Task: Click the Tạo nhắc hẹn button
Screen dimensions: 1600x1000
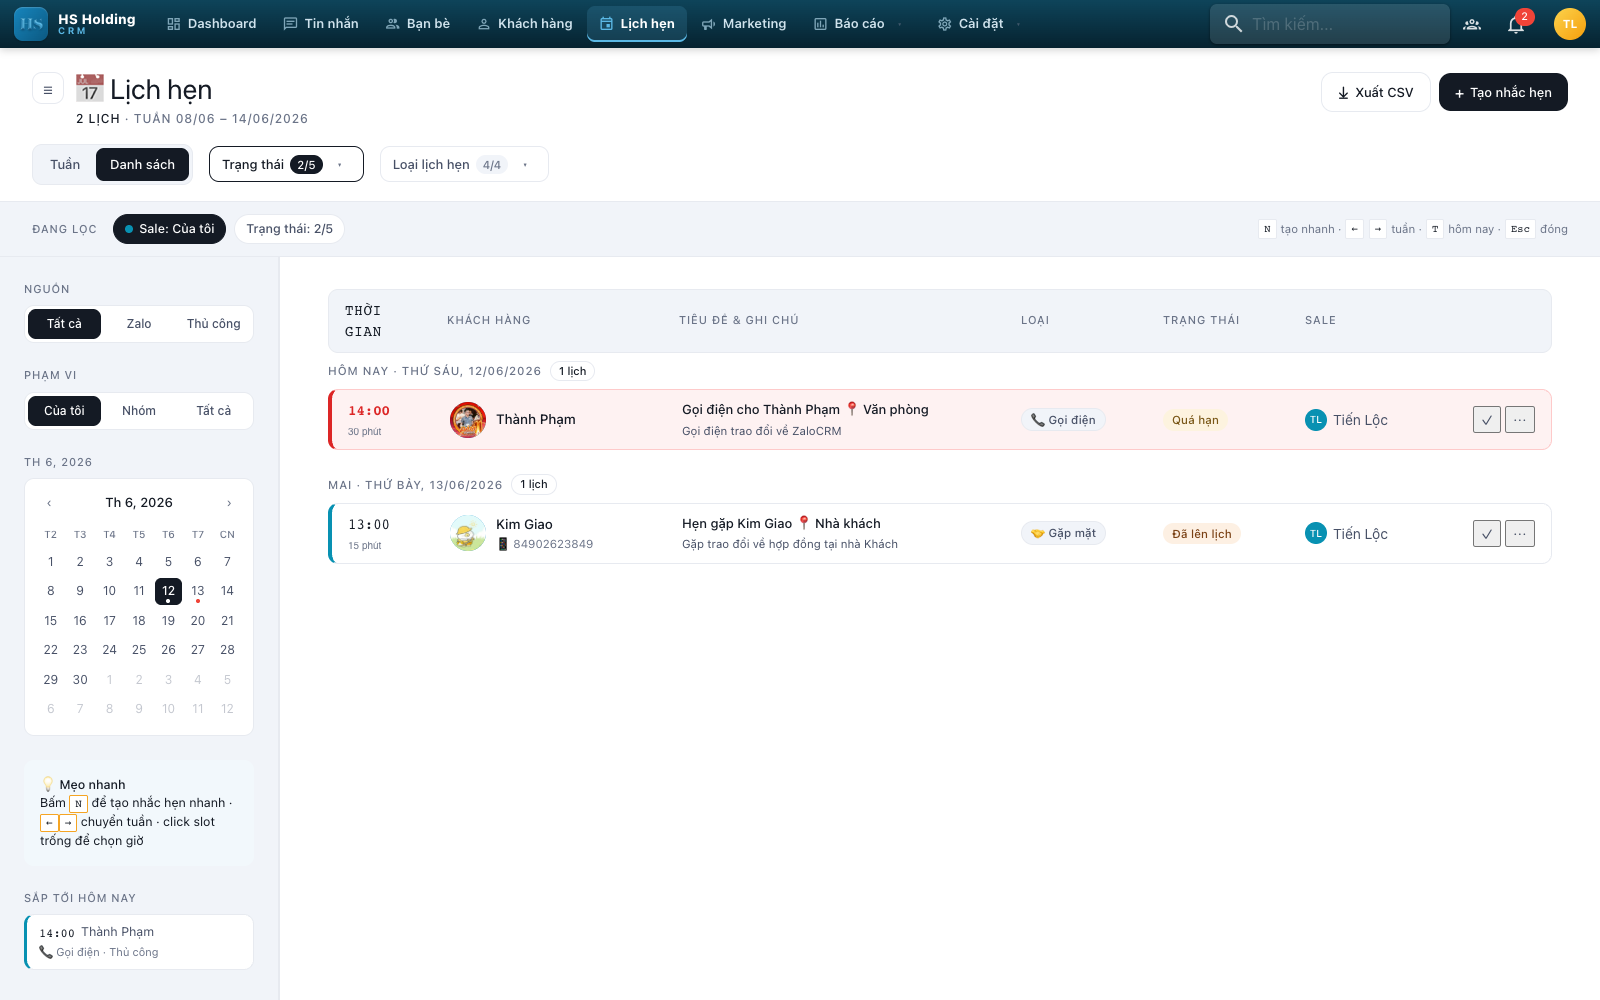Action: [1503, 92]
